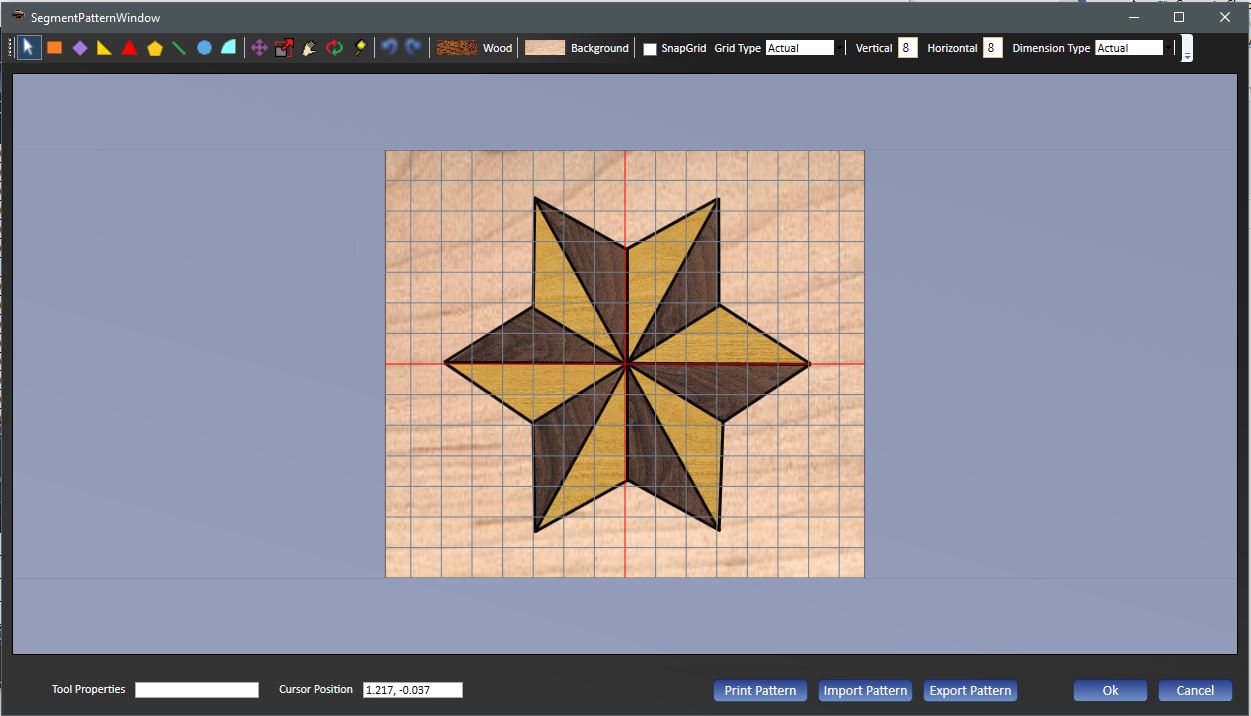Click the purple move arrows tool
The height and width of the screenshot is (716, 1251).
(x=259, y=48)
